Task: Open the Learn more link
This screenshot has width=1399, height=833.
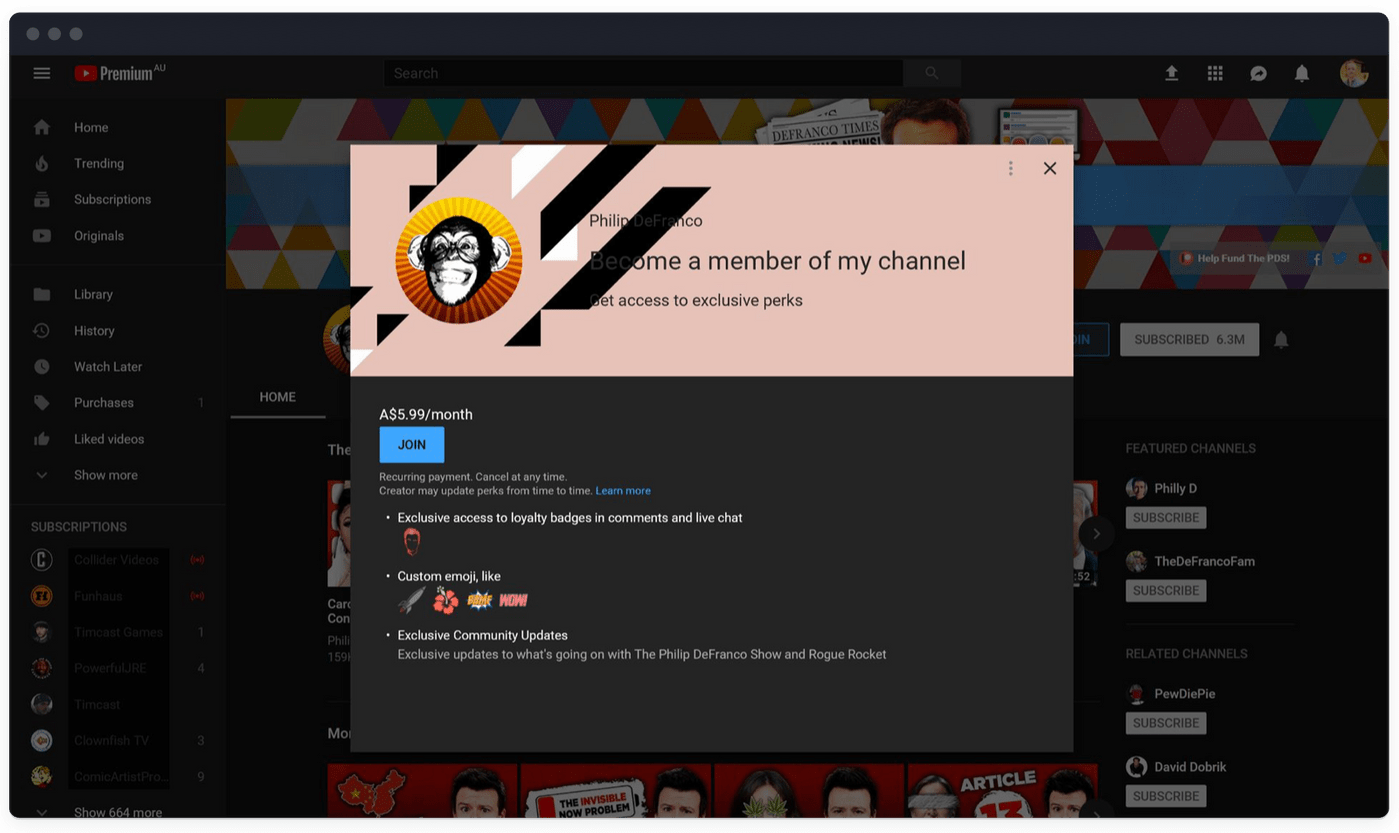Action: pyautogui.click(x=623, y=491)
